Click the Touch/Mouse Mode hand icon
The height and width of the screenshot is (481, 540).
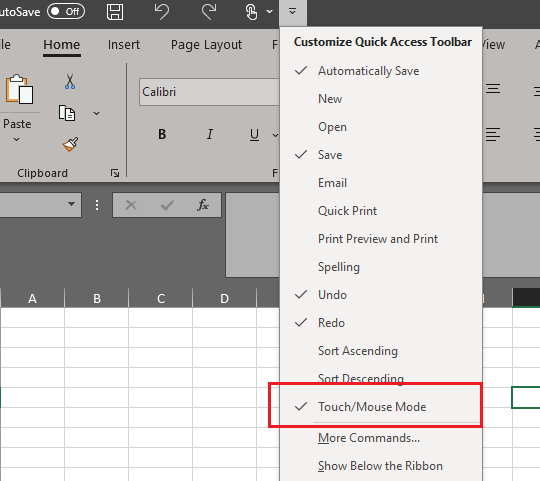click(251, 12)
